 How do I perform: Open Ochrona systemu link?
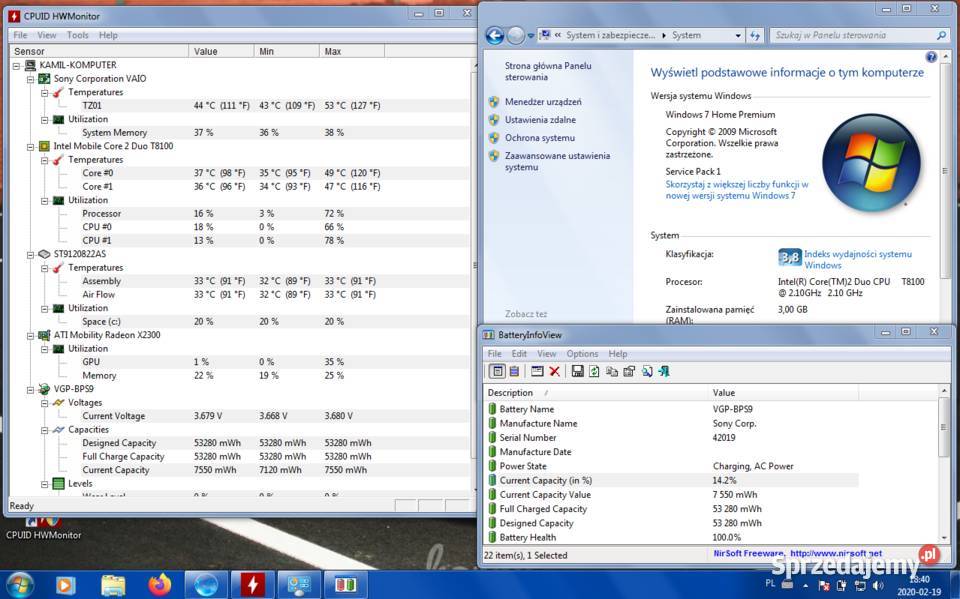(539, 138)
